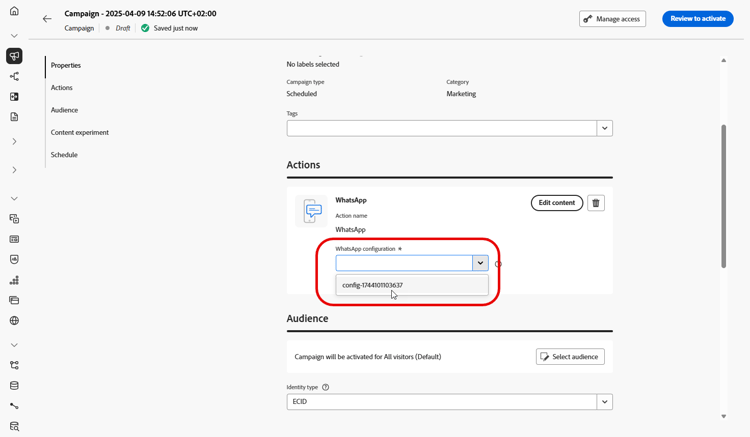Jump to the Schedule section tab
This screenshot has height=437, width=750.
pos(64,155)
